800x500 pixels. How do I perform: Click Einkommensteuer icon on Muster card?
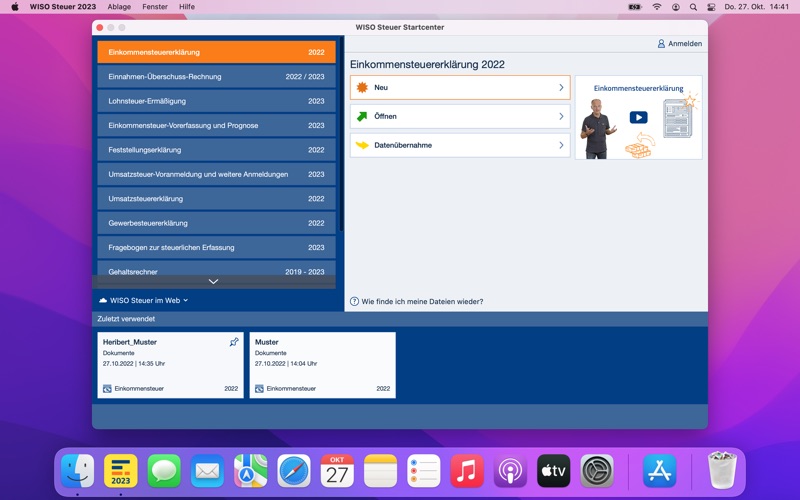click(259, 389)
